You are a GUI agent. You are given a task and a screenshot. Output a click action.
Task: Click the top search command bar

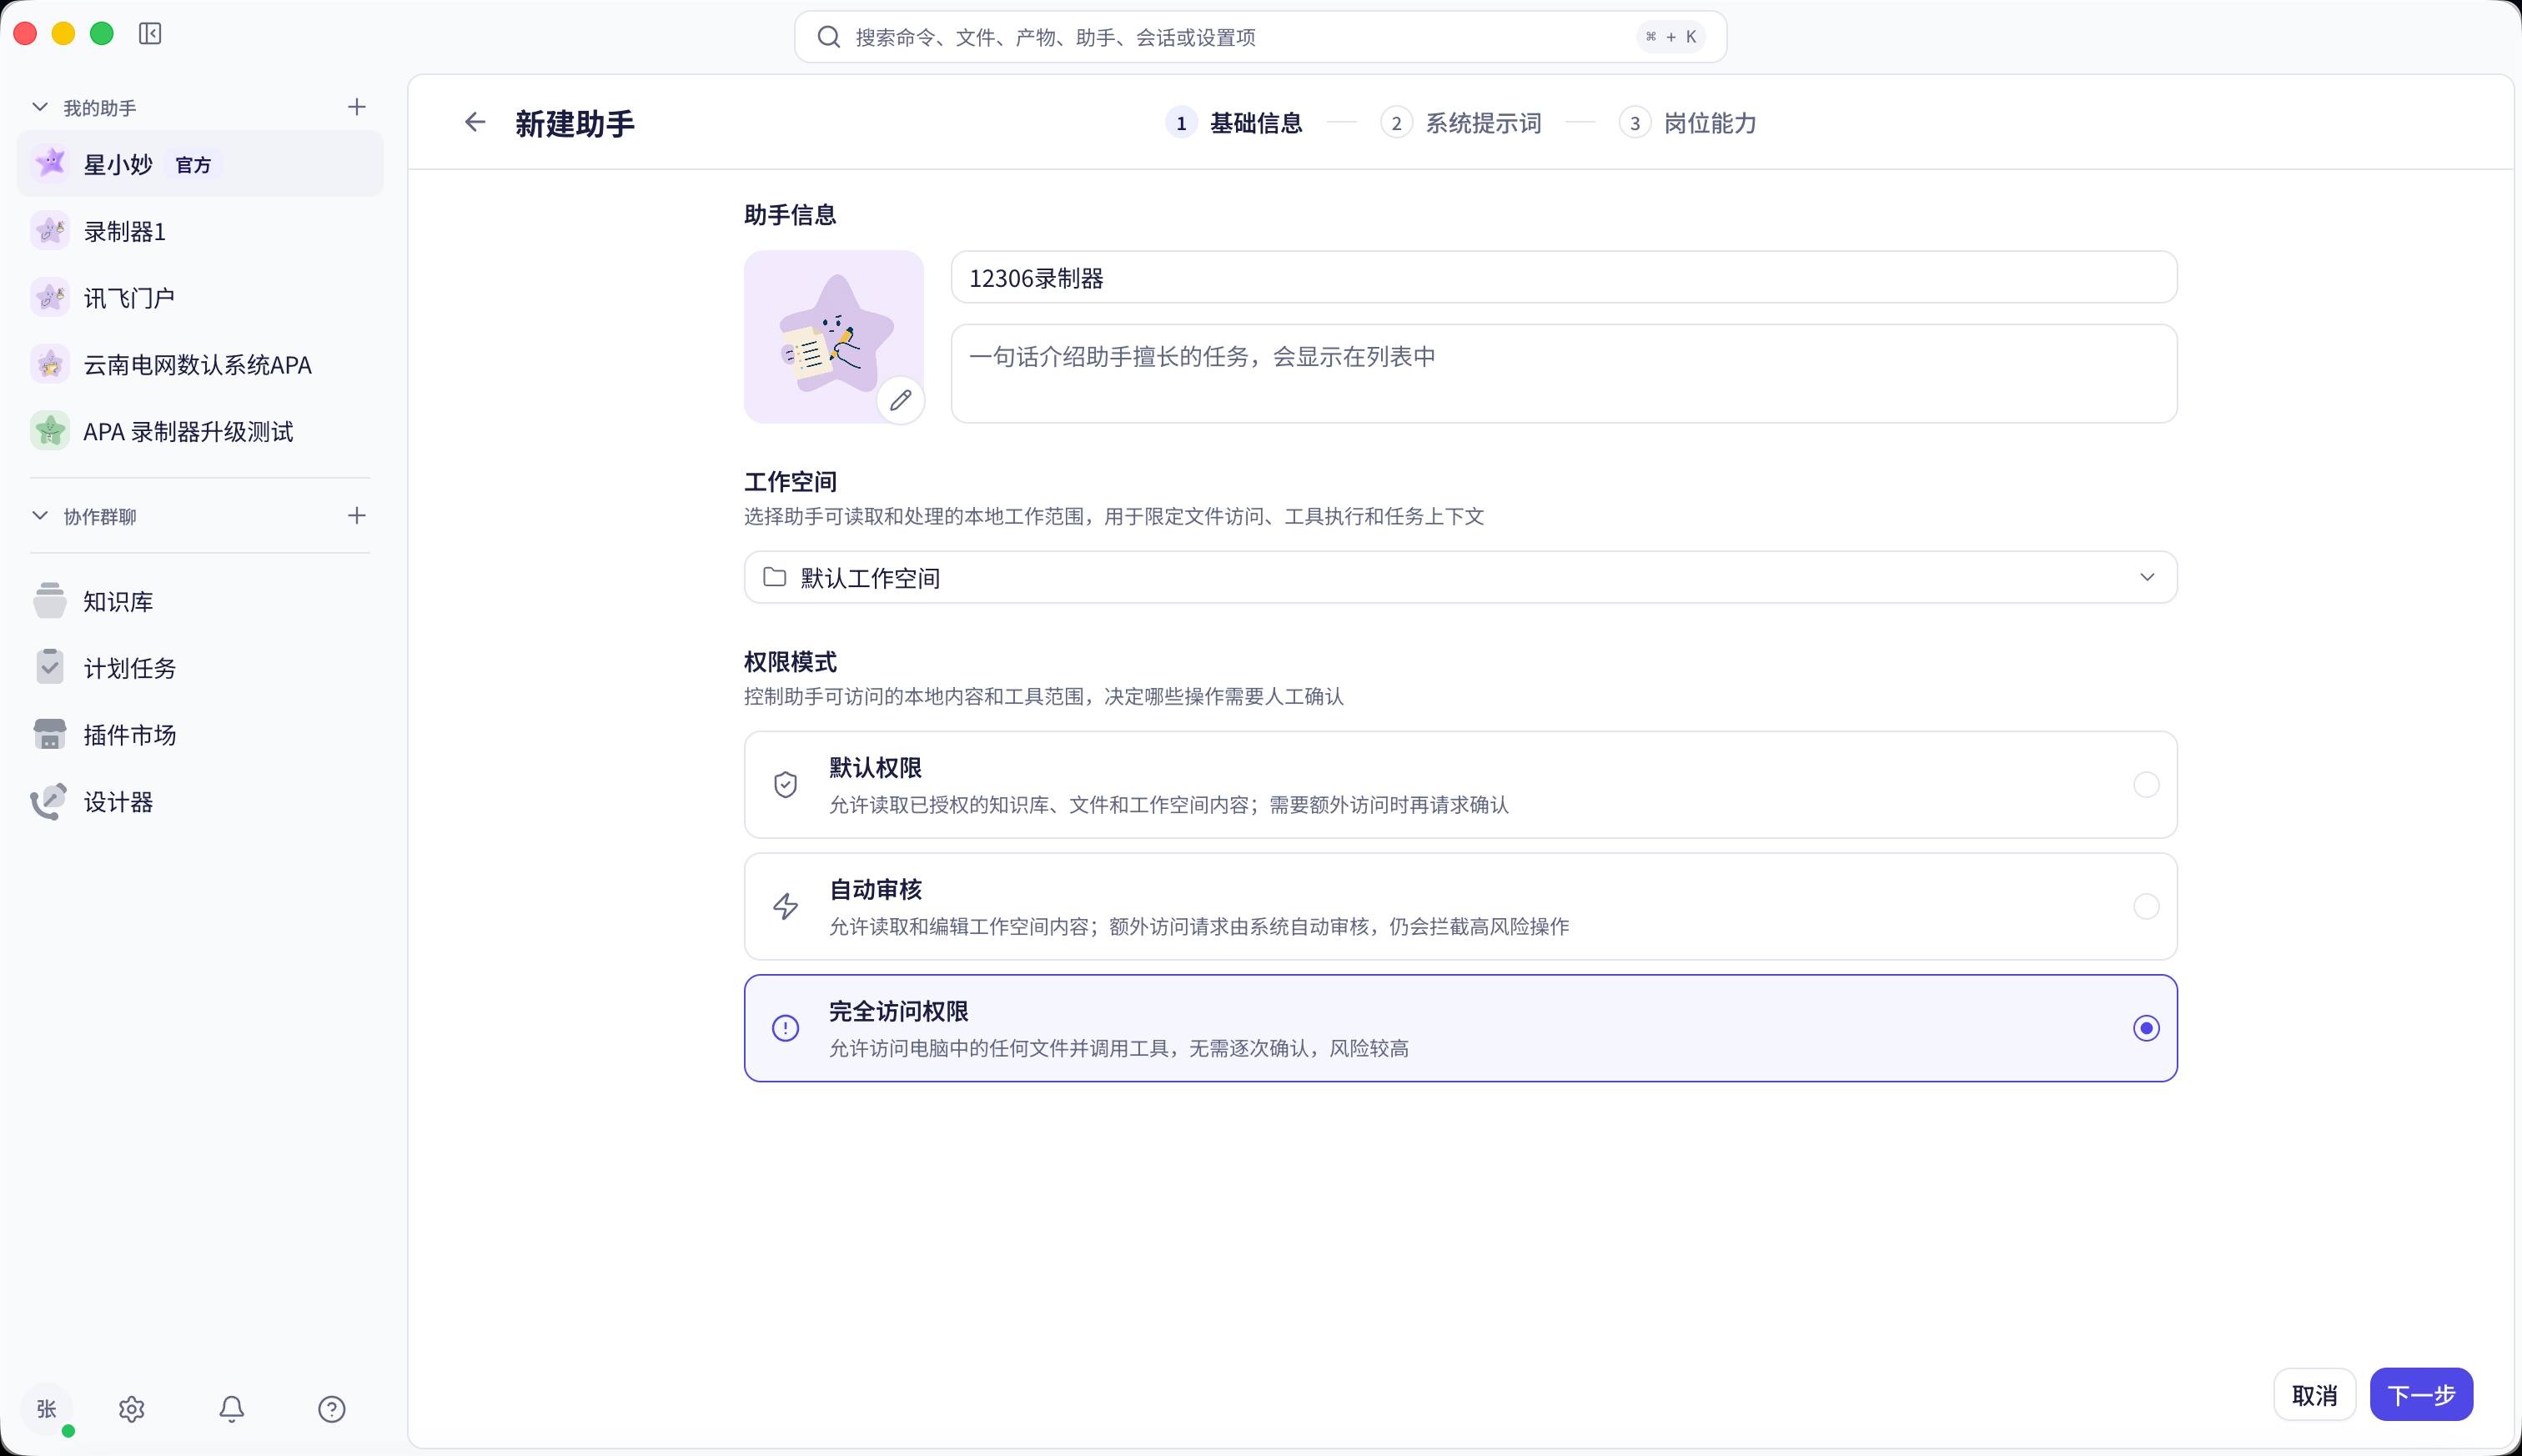(x=1260, y=37)
